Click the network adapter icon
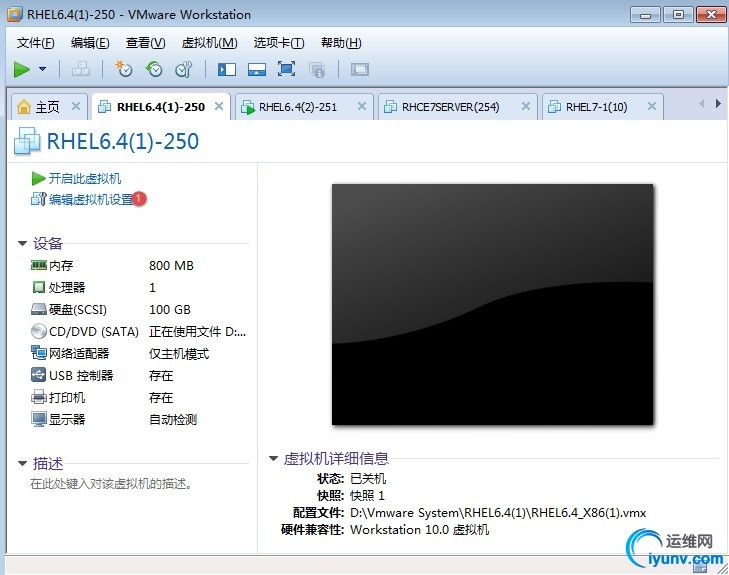729x575 pixels. [39, 353]
